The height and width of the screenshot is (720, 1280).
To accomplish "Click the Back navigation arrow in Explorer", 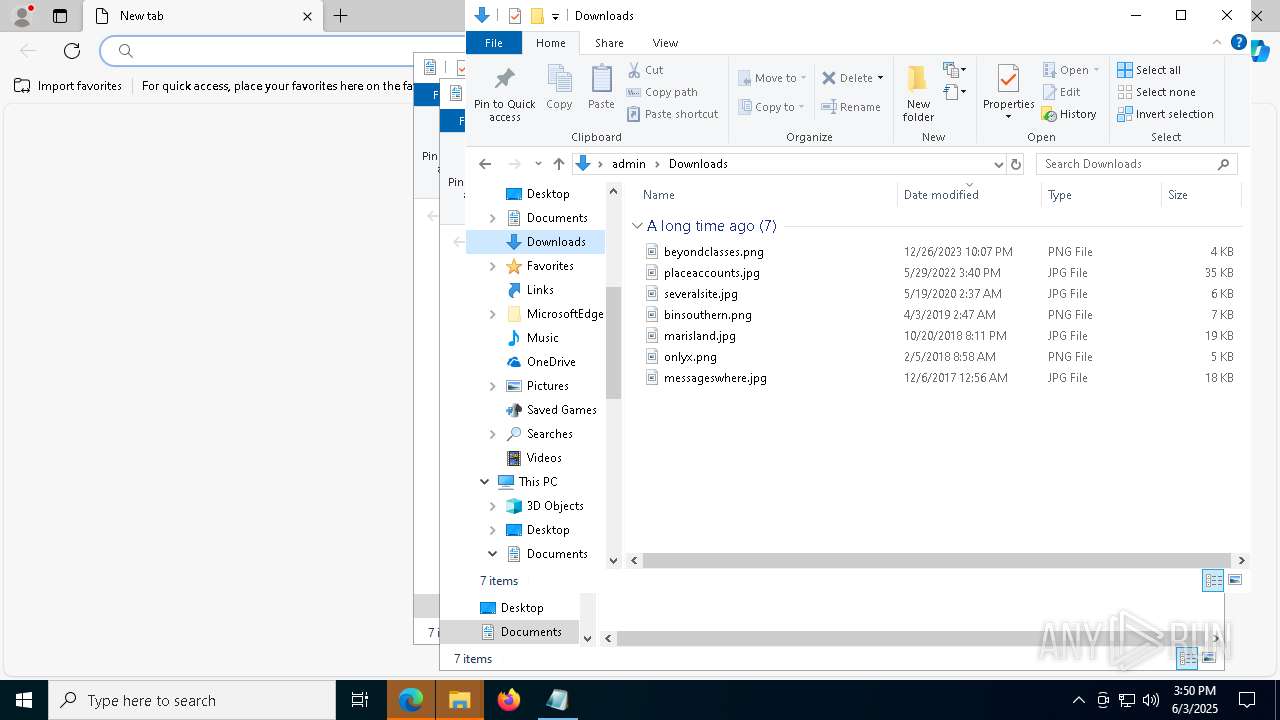I will (485, 164).
